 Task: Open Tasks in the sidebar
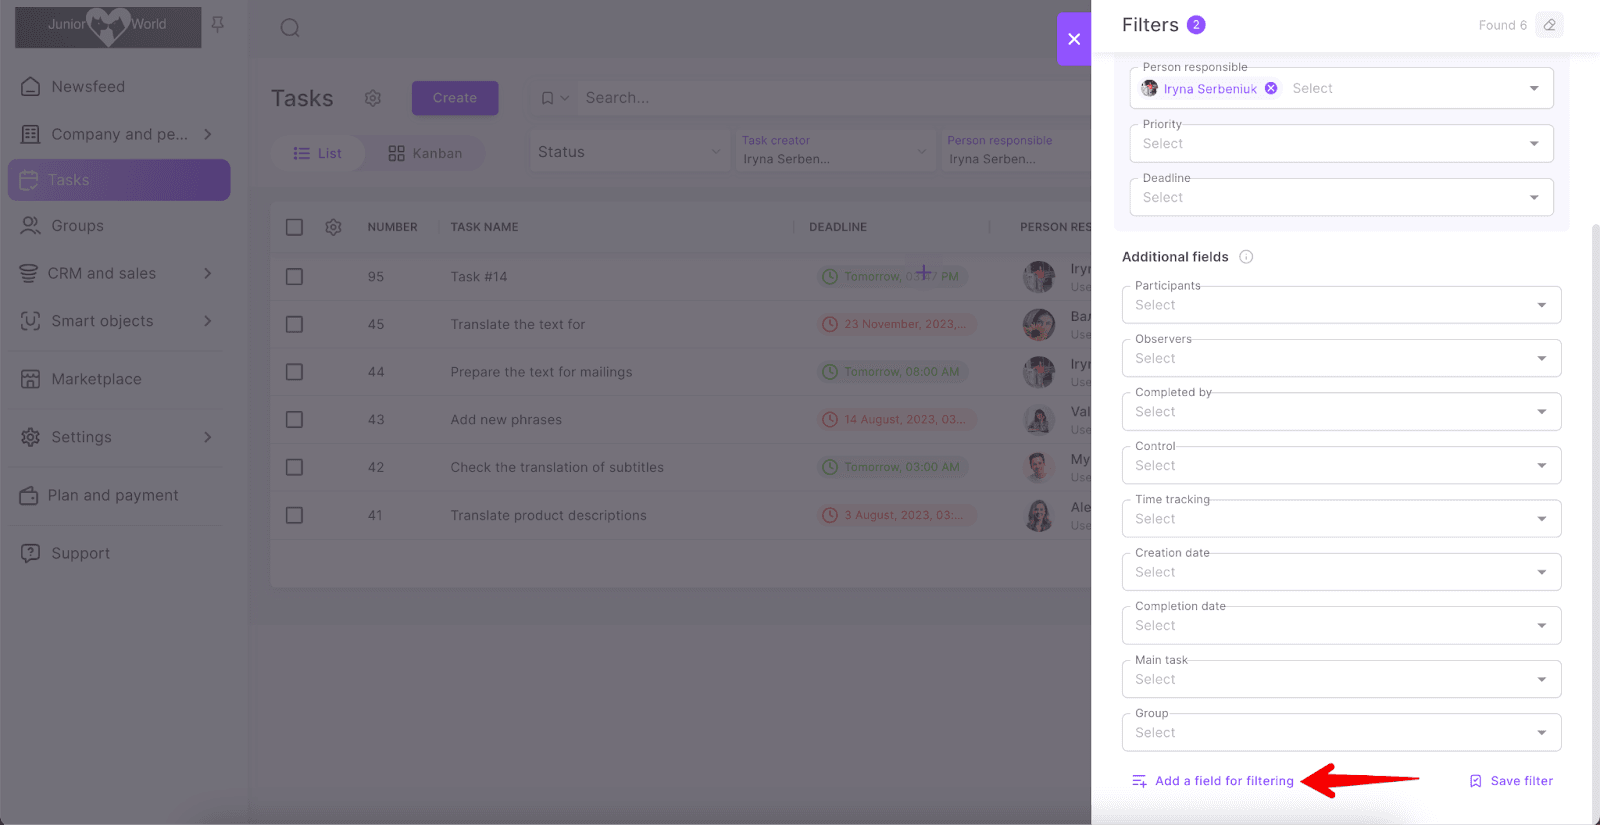click(x=119, y=180)
